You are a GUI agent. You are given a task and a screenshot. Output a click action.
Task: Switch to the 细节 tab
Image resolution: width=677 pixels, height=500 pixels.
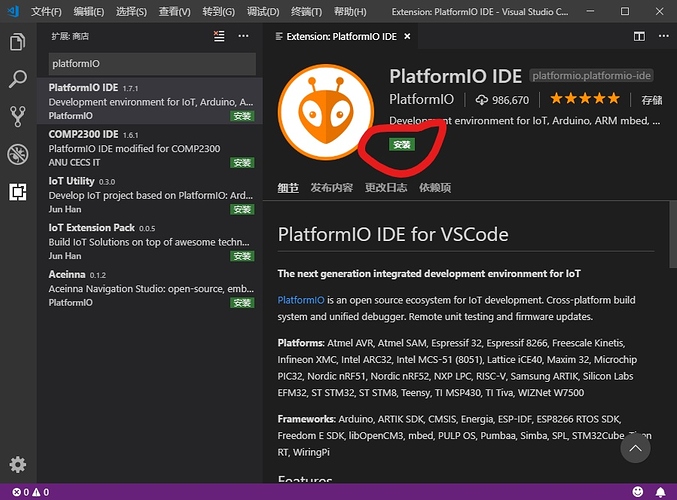click(288, 188)
